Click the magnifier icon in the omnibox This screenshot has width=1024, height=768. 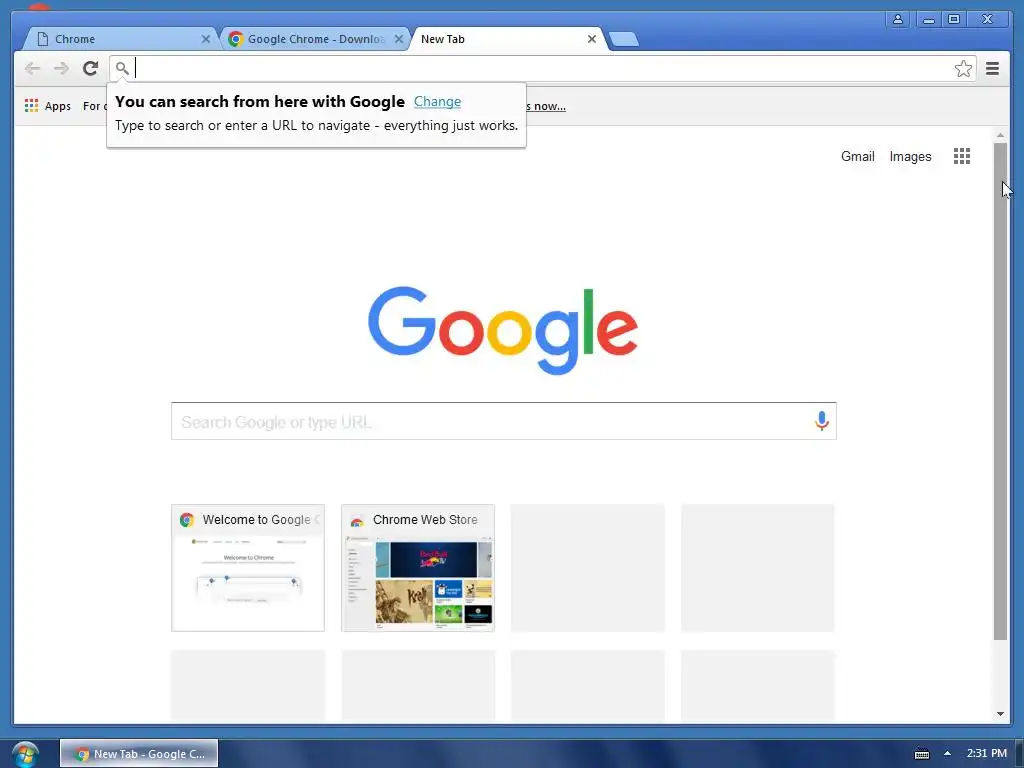pyautogui.click(x=121, y=68)
